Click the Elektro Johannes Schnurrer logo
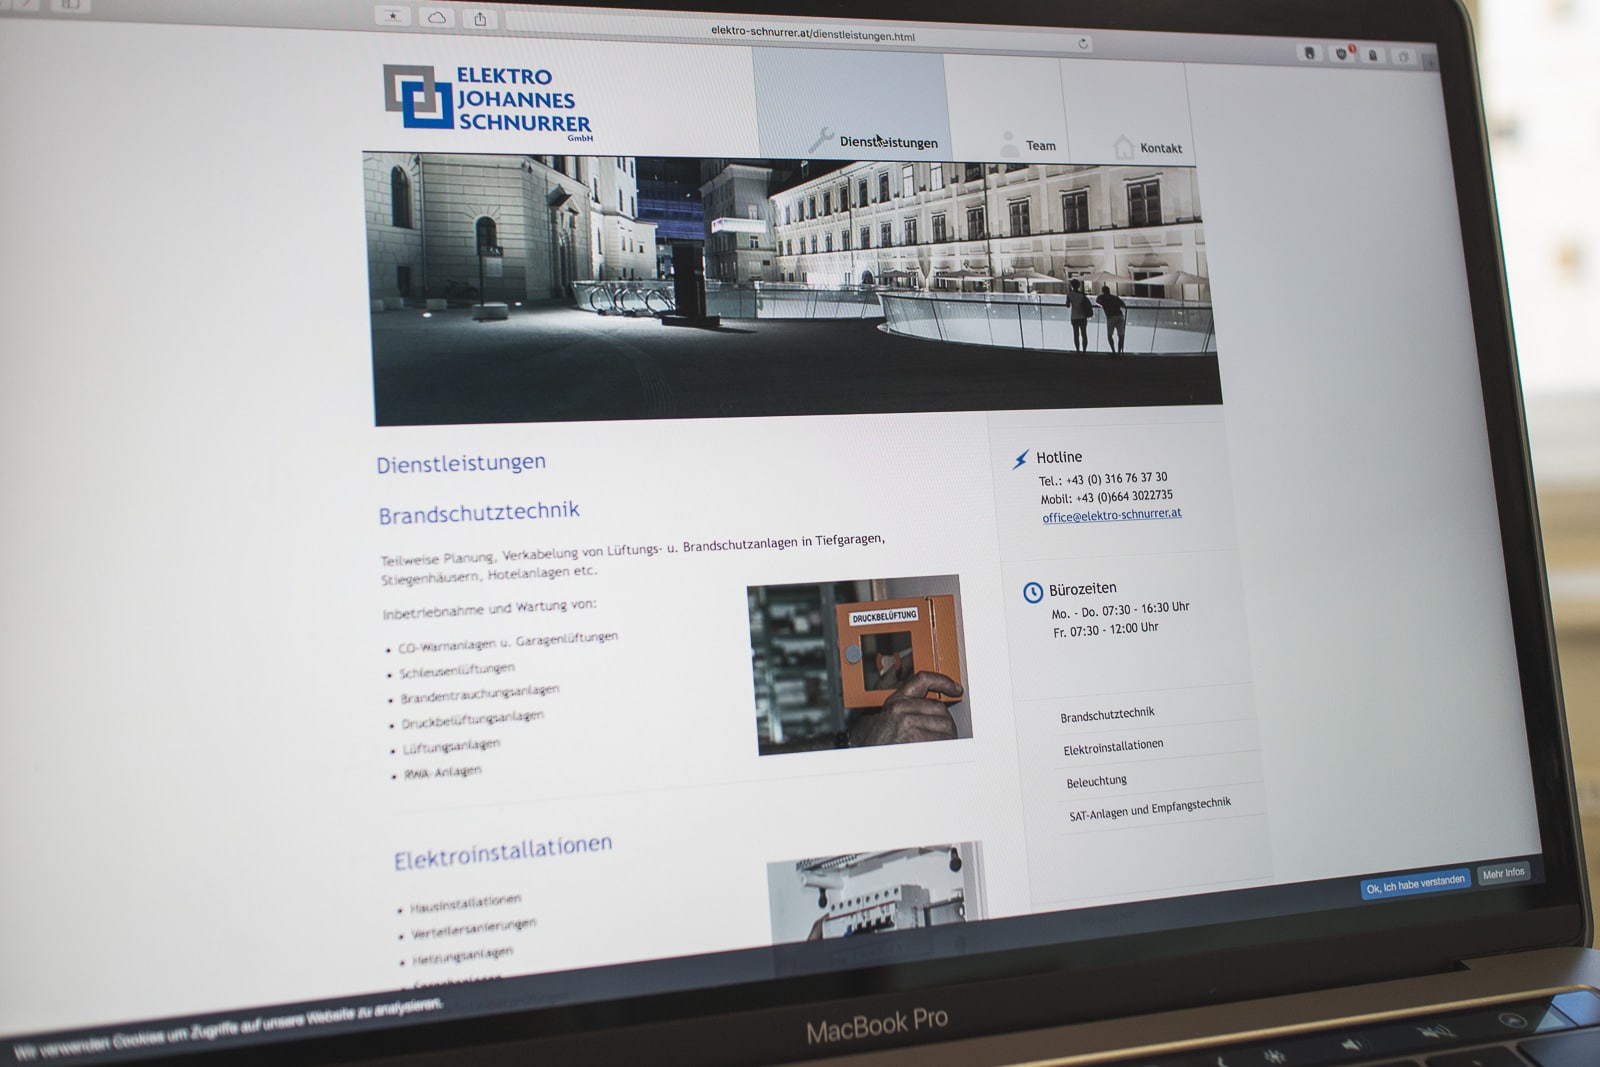1600x1067 pixels. pos(488,103)
